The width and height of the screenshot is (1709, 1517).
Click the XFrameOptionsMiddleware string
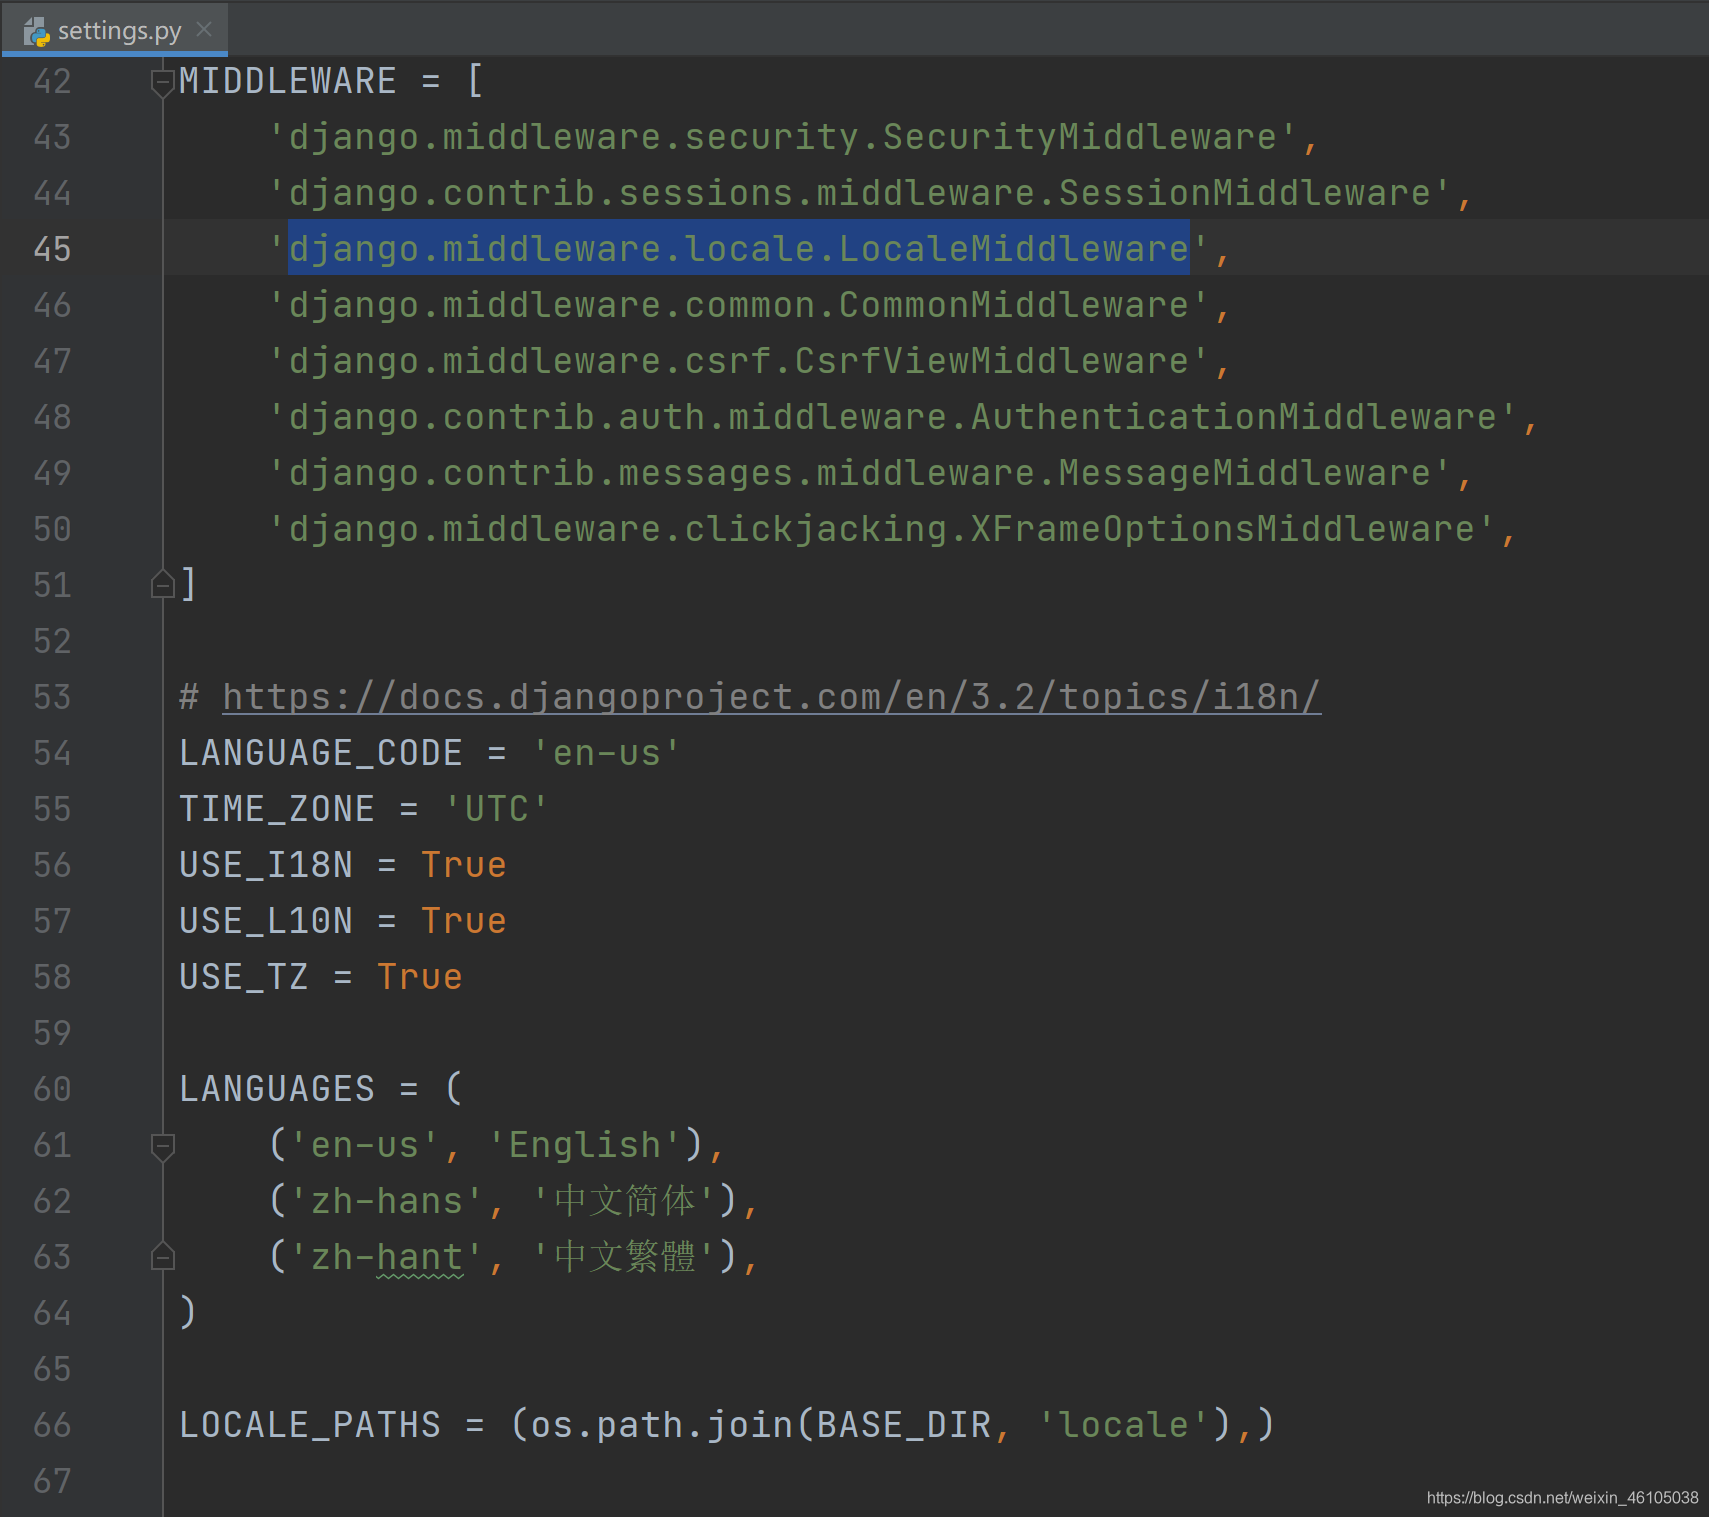881,529
